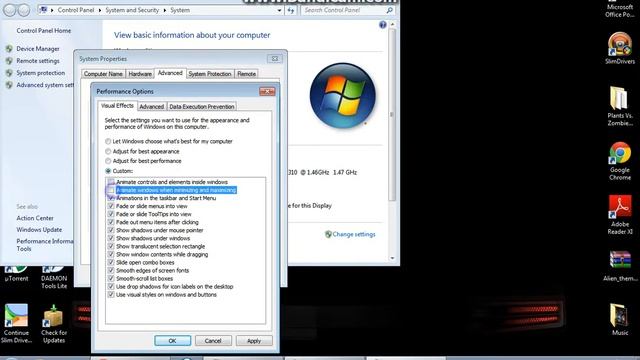
Task: Open the Plants Vs. Zombies folder icon
Action: tap(620, 106)
